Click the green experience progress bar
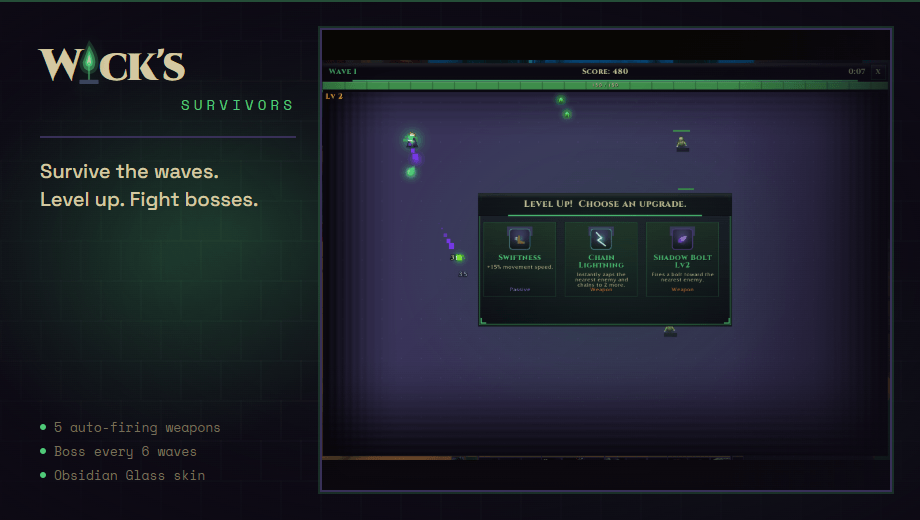The image size is (920, 520). [605, 85]
